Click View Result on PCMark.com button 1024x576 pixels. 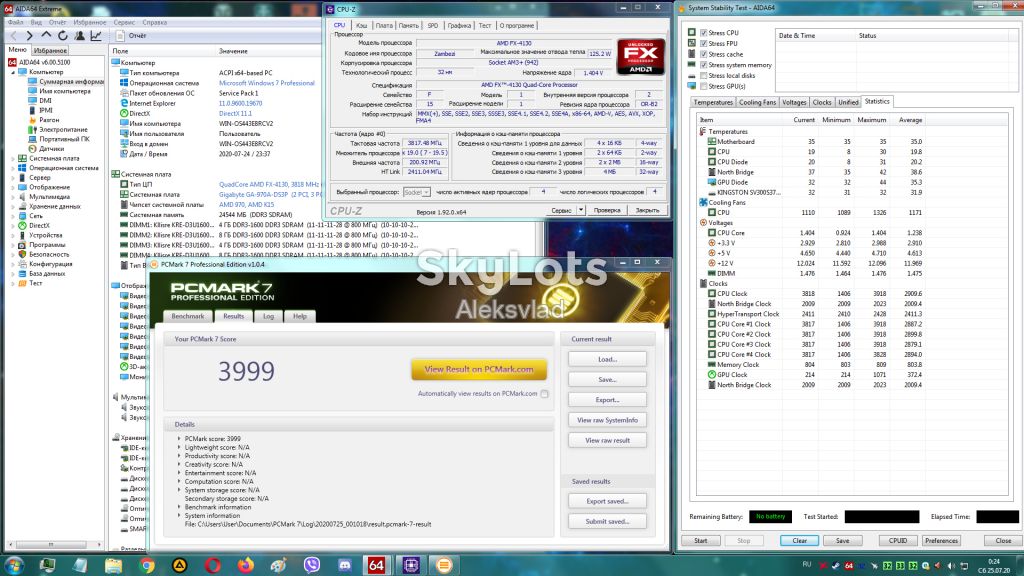479,370
